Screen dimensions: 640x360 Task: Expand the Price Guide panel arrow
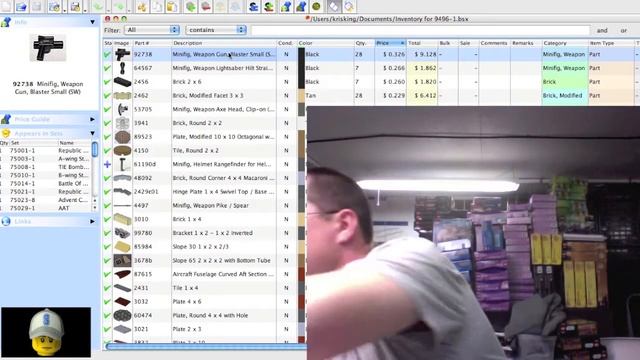point(92,119)
